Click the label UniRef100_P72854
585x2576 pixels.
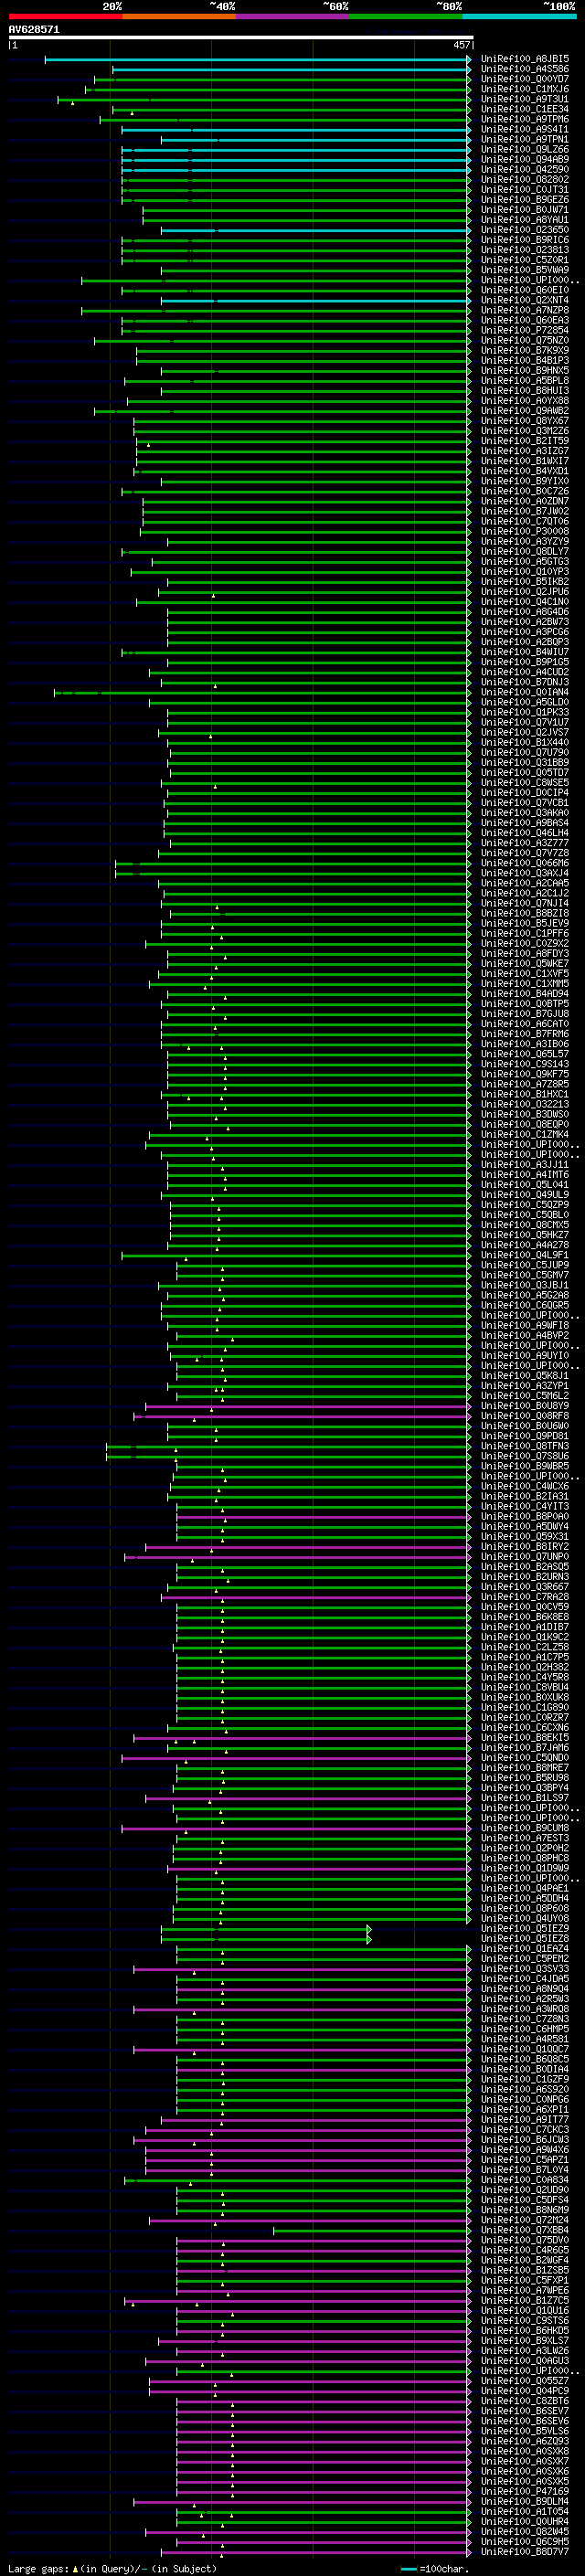tap(524, 330)
